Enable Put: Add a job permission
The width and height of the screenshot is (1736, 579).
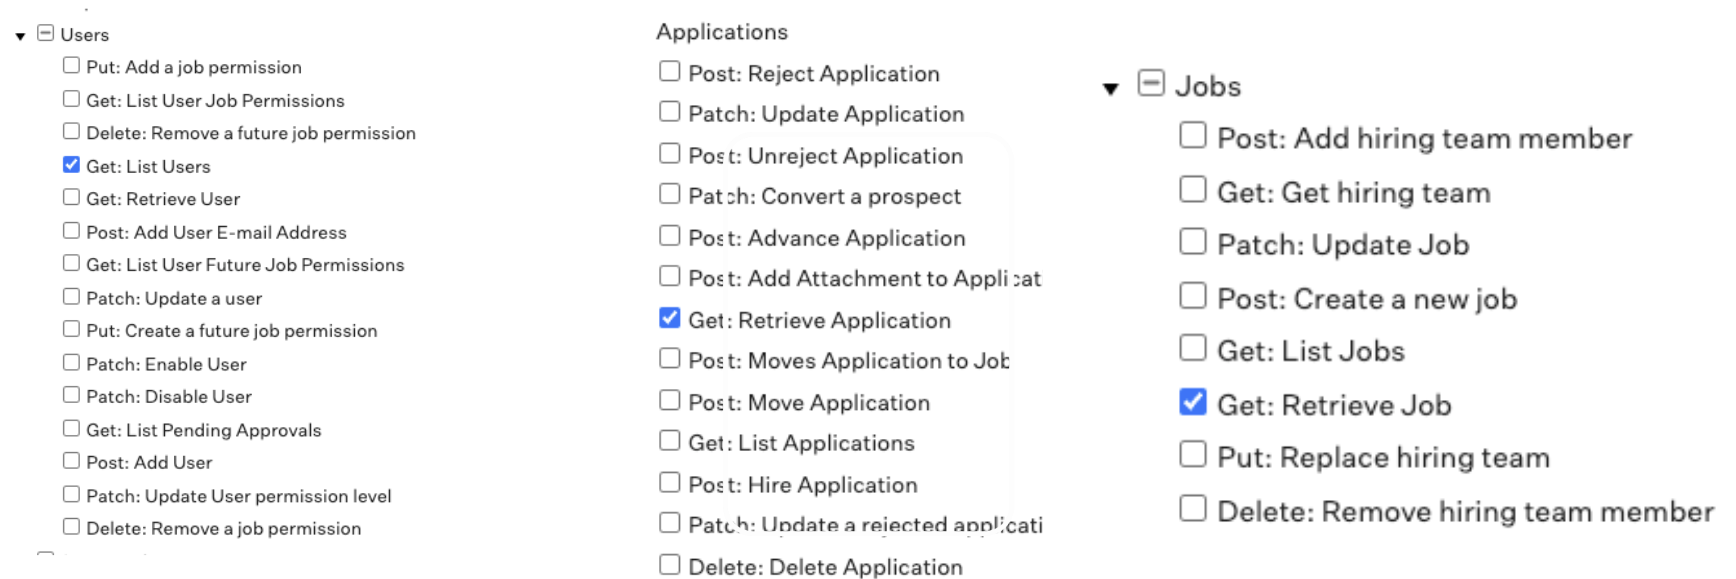point(71,65)
